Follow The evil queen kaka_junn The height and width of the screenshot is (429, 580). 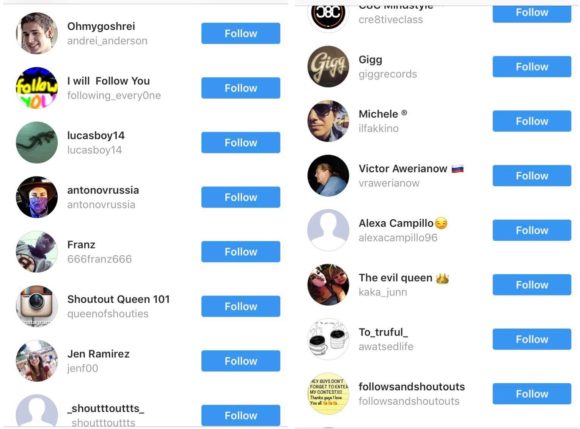click(x=532, y=285)
